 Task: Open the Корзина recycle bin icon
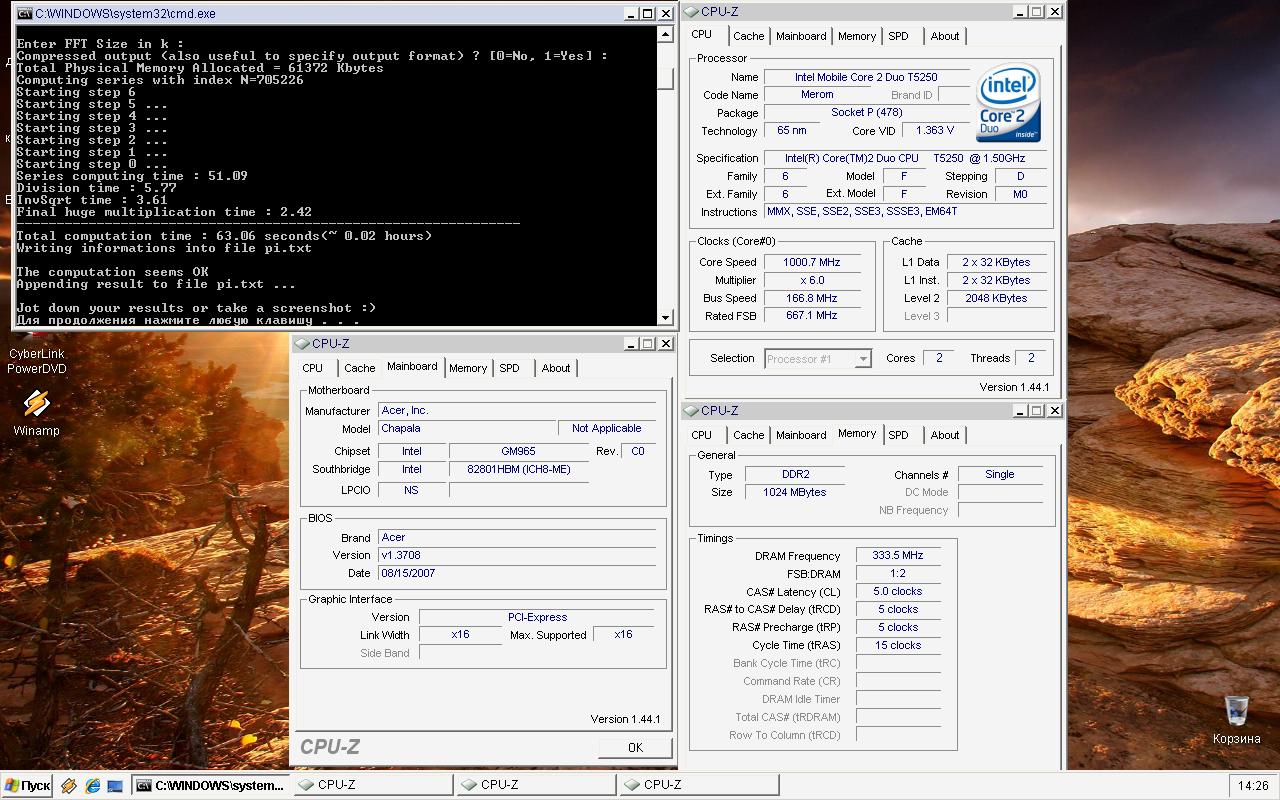tap(1236, 720)
